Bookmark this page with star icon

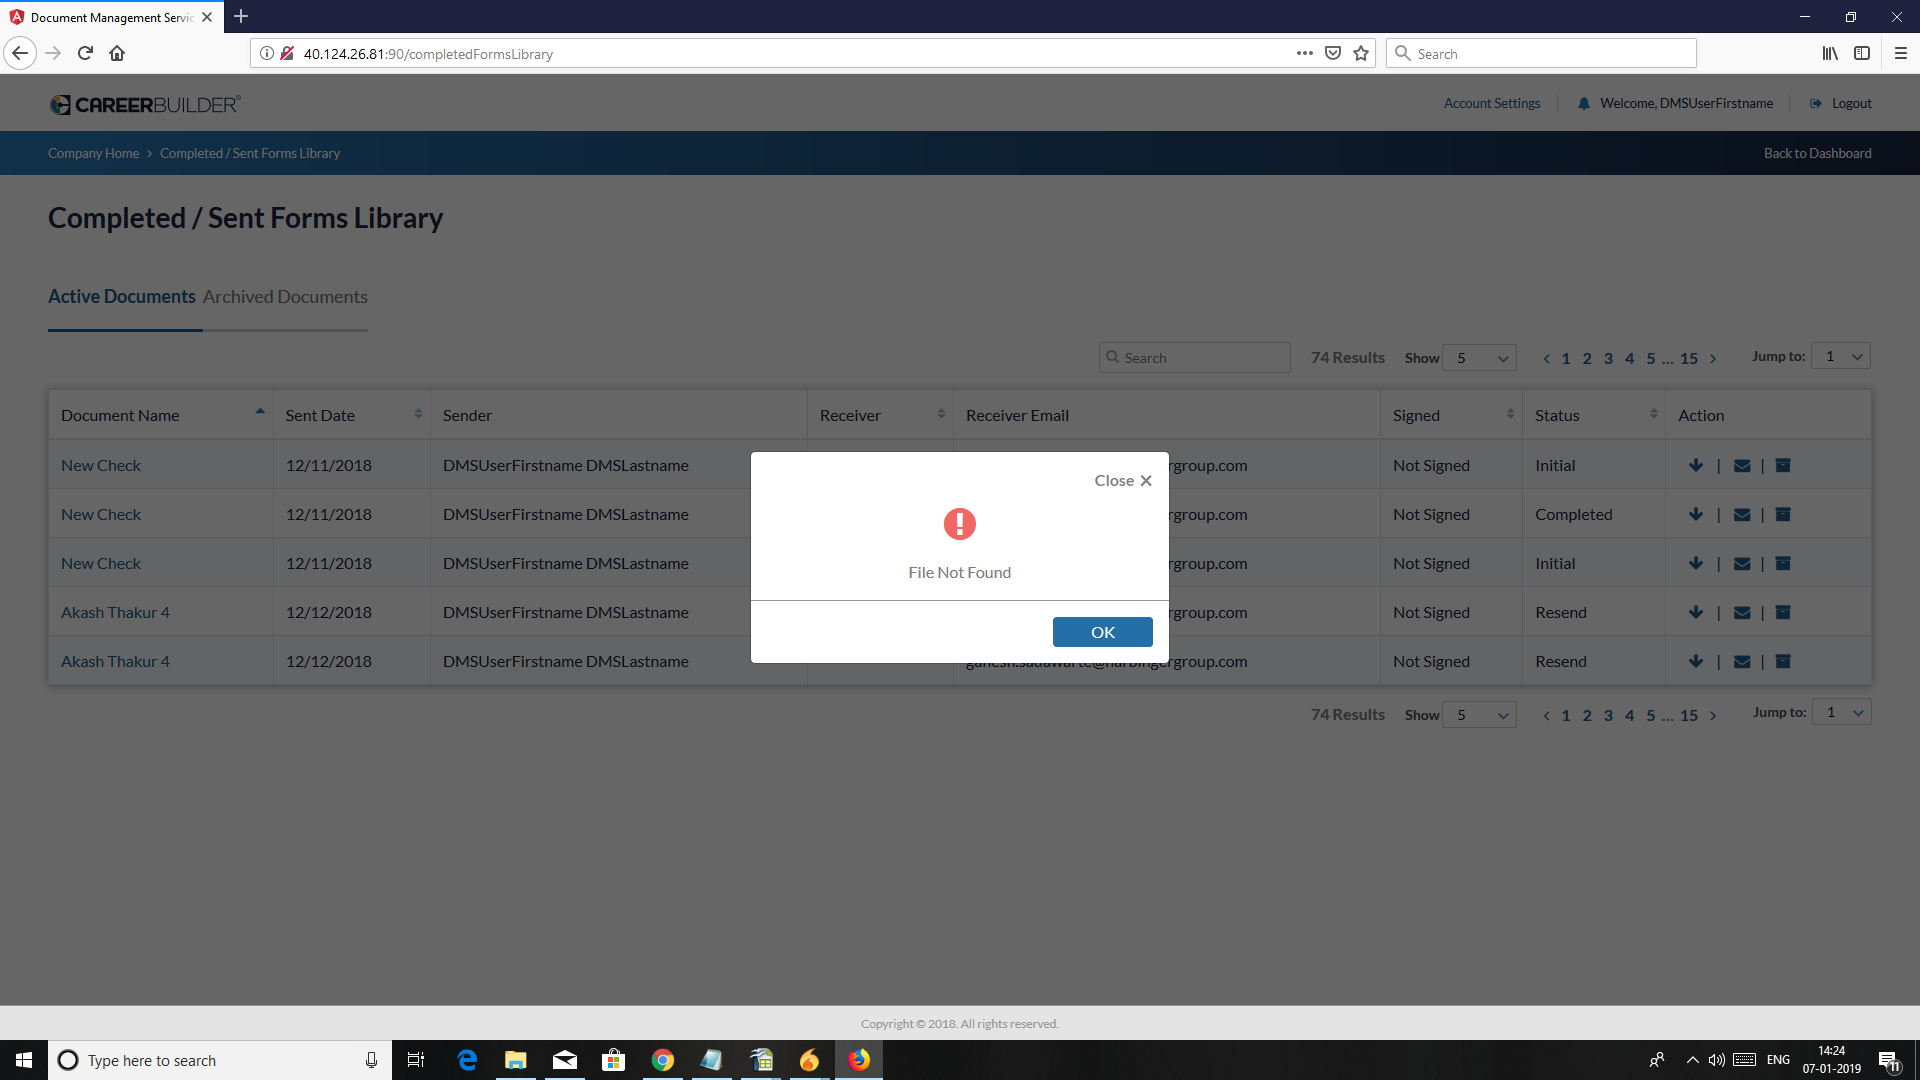(x=1361, y=53)
